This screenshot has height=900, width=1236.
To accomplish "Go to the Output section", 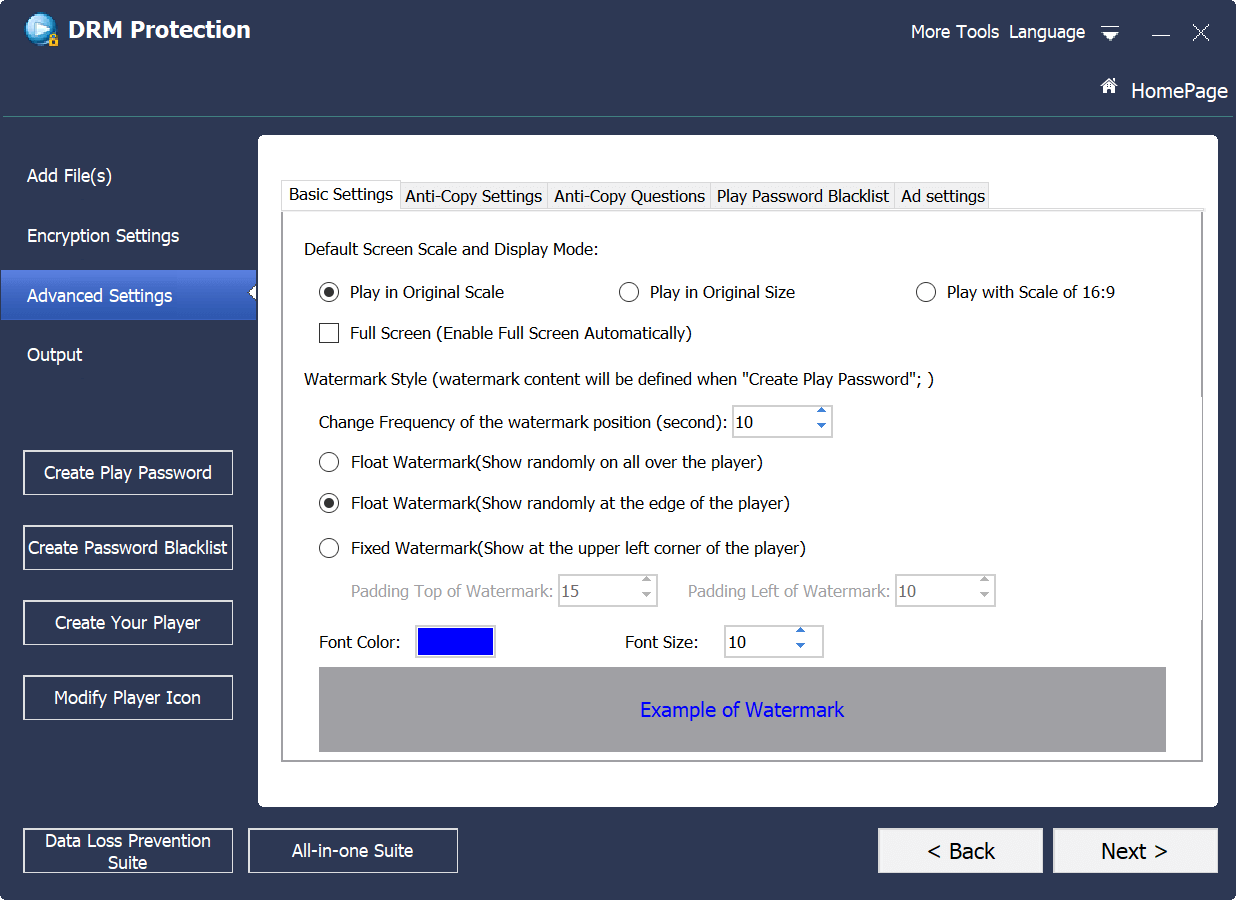I will (x=54, y=354).
